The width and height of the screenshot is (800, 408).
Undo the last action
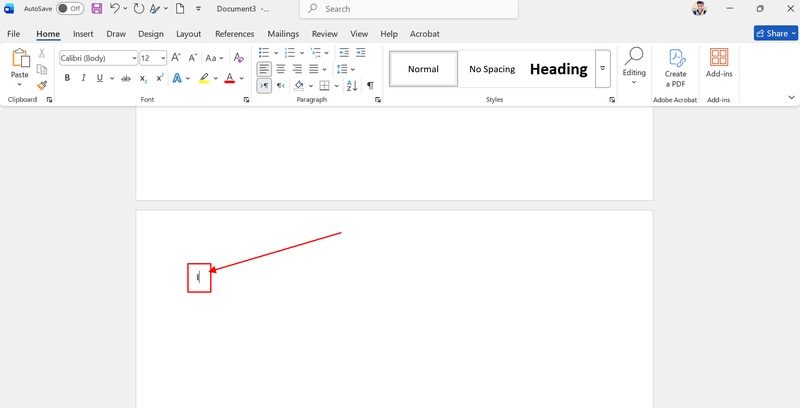pyautogui.click(x=115, y=8)
